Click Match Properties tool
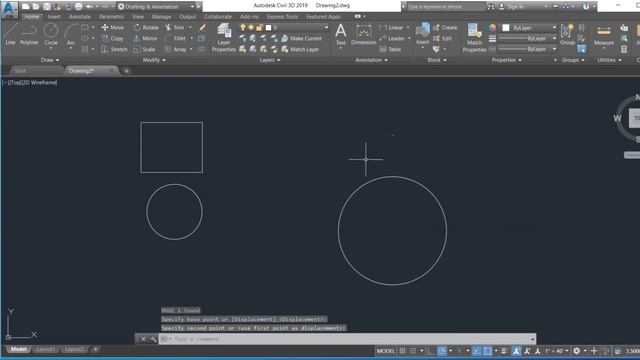The image size is (640, 360). coord(474,38)
